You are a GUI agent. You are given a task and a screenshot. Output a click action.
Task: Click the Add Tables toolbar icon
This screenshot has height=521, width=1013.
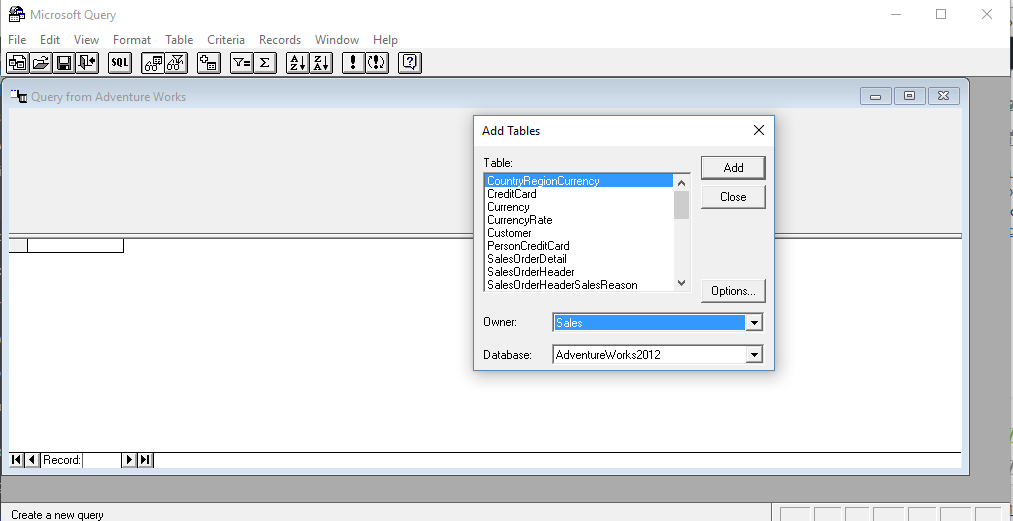coord(209,63)
